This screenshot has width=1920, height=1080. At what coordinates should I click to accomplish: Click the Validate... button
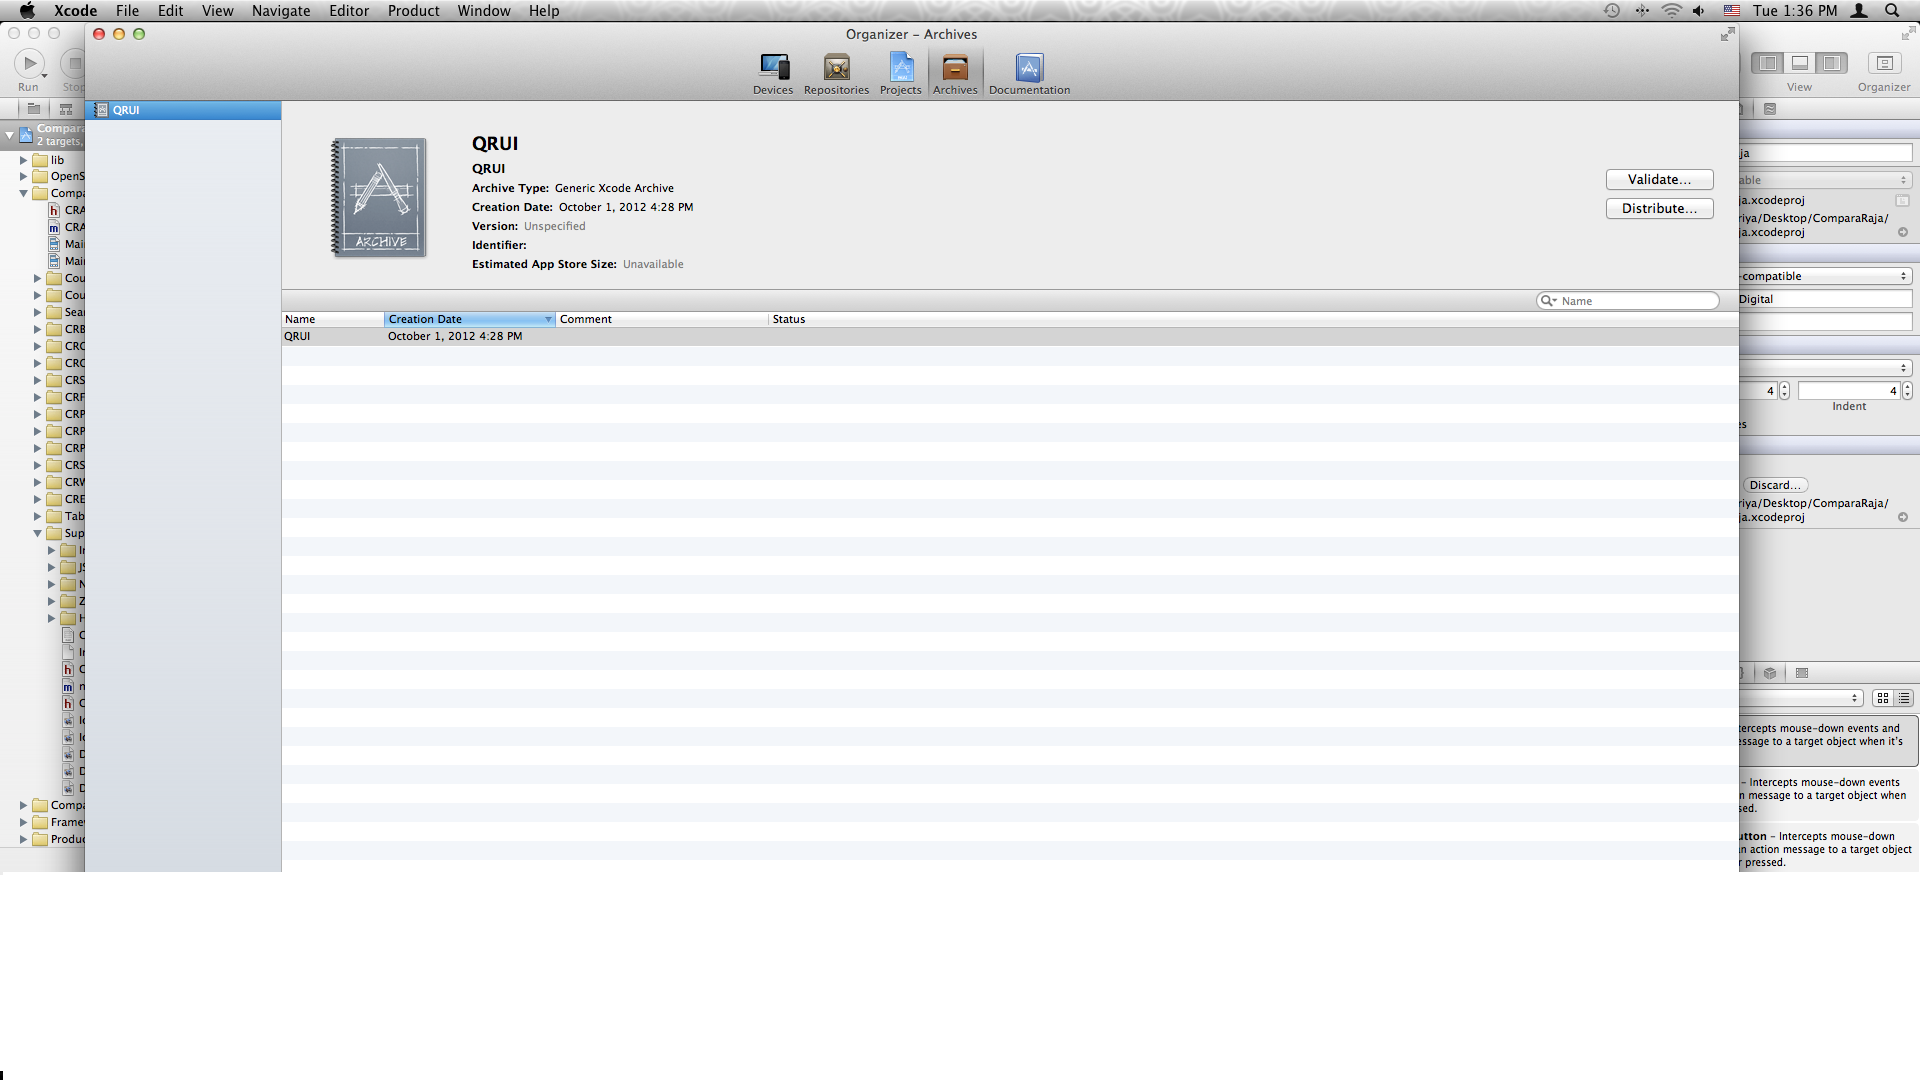coord(1659,180)
